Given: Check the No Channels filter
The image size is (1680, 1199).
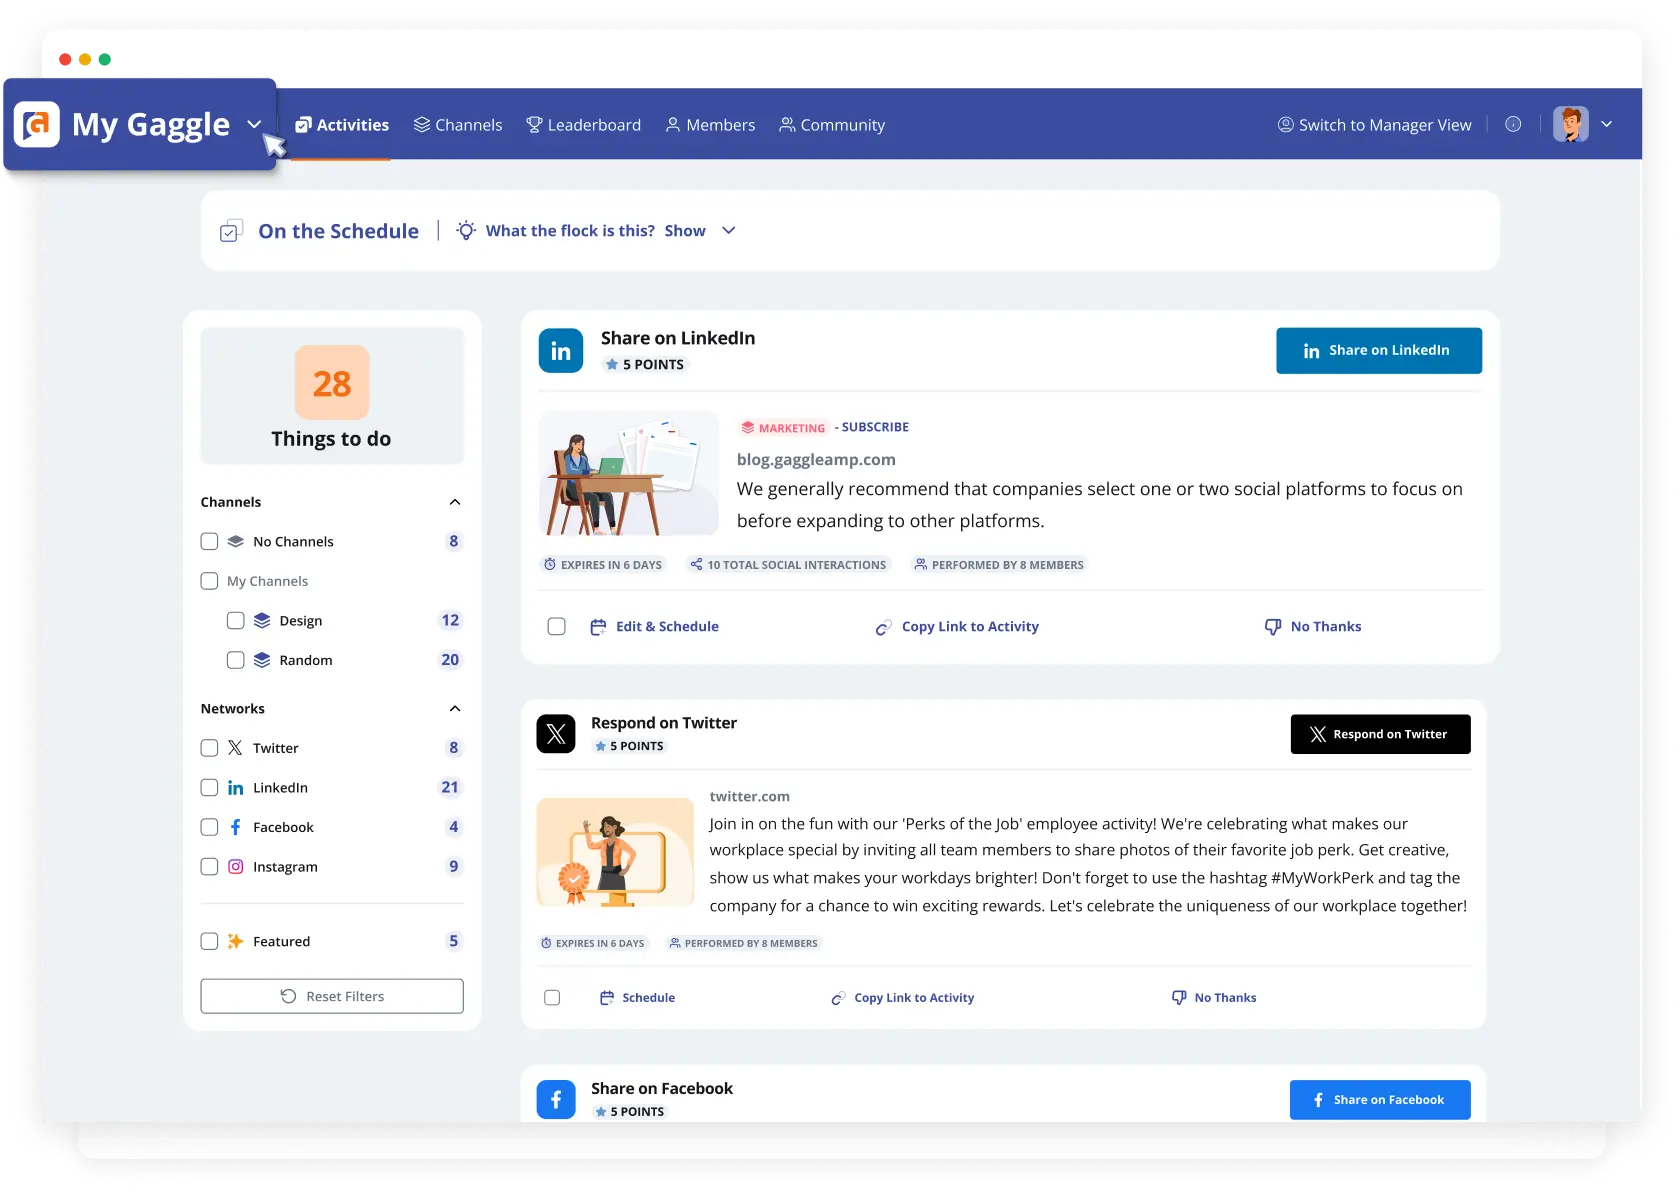Looking at the screenshot, I should 209,541.
